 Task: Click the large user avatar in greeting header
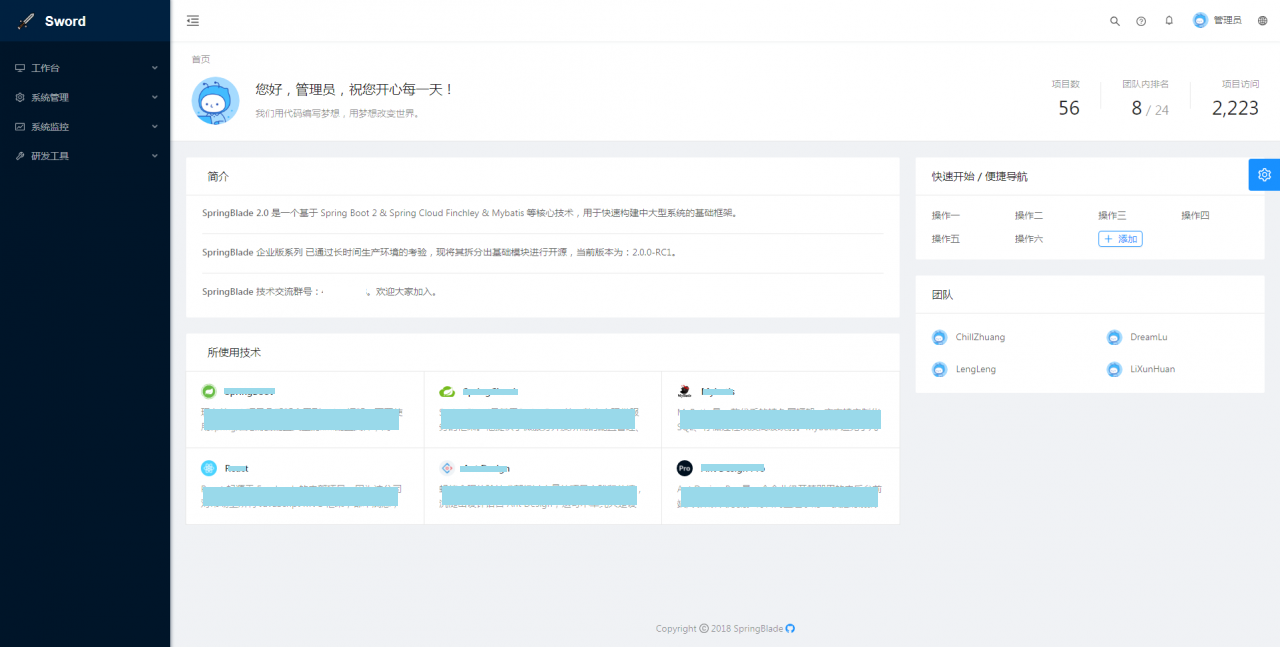pos(215,101)
